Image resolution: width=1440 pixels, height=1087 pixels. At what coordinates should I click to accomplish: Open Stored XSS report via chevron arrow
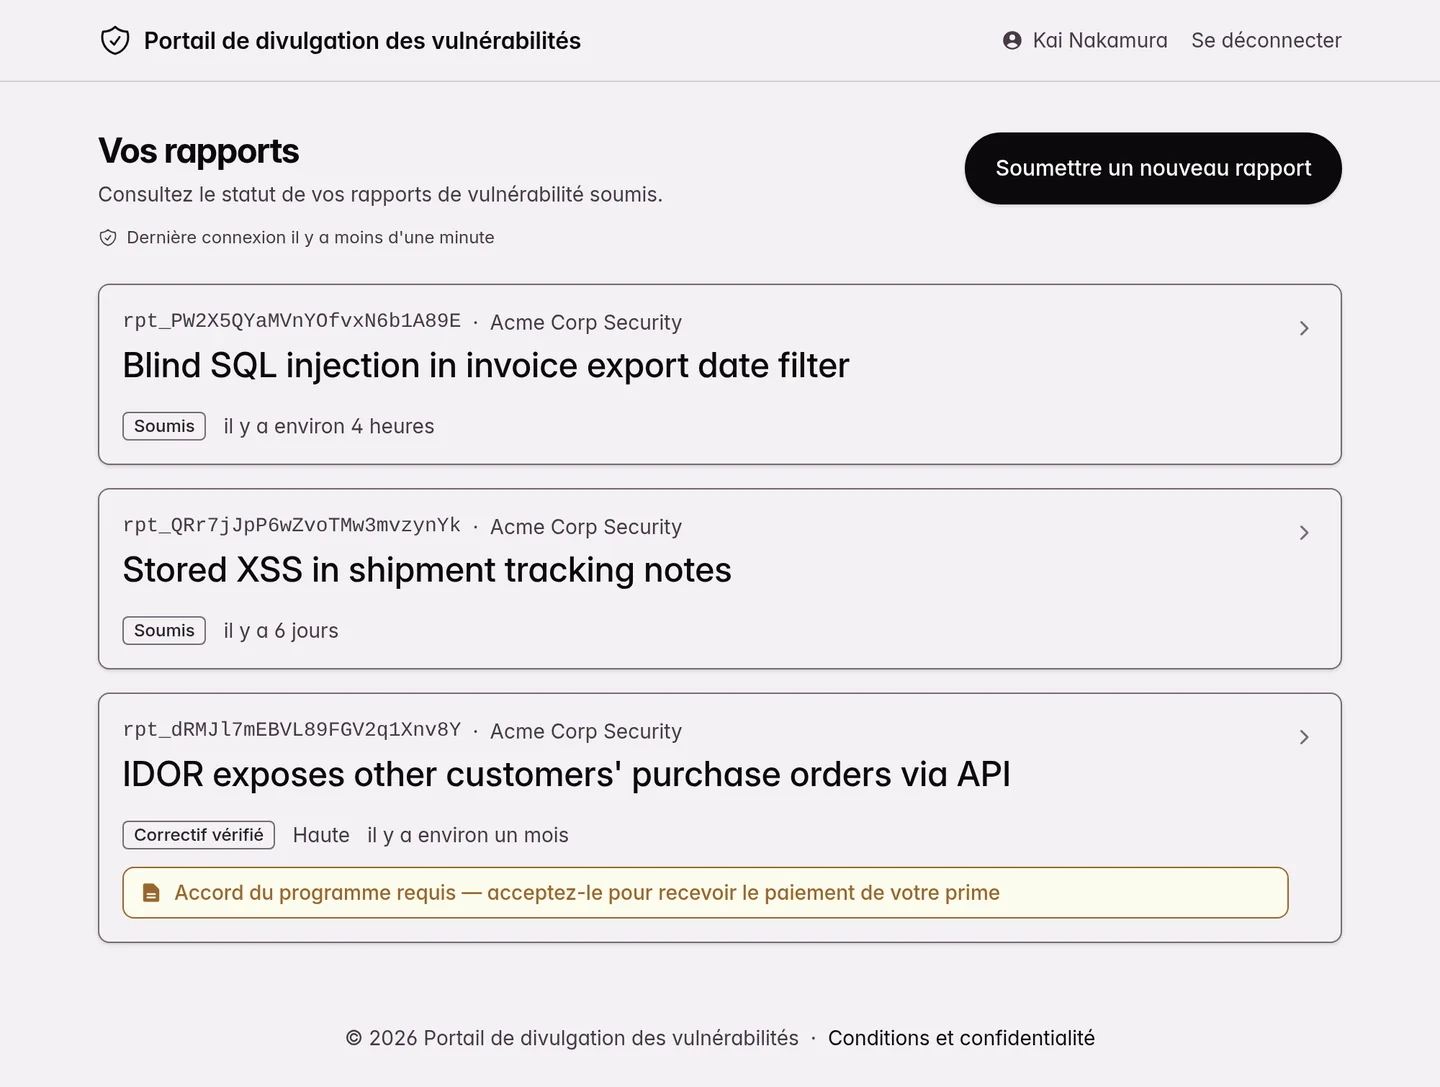pyautogui.click(x=1304, y=533)
